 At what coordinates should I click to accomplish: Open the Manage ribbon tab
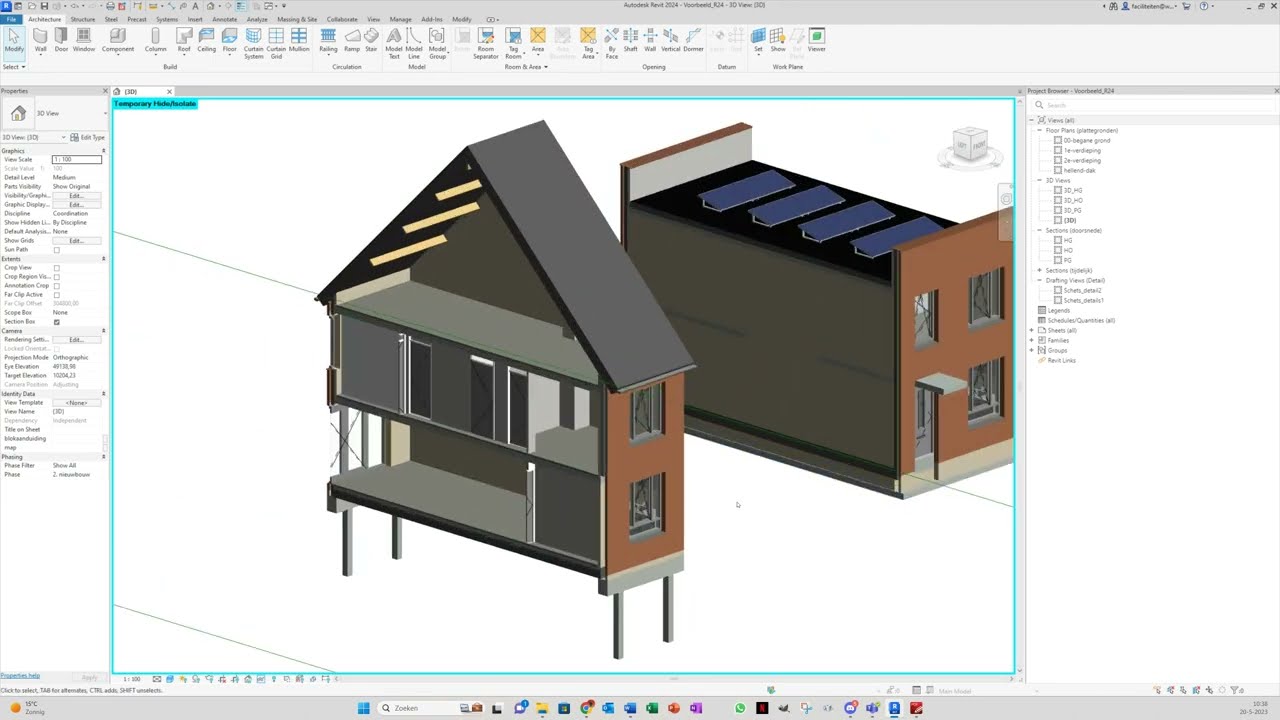click(x=400, y=19)
